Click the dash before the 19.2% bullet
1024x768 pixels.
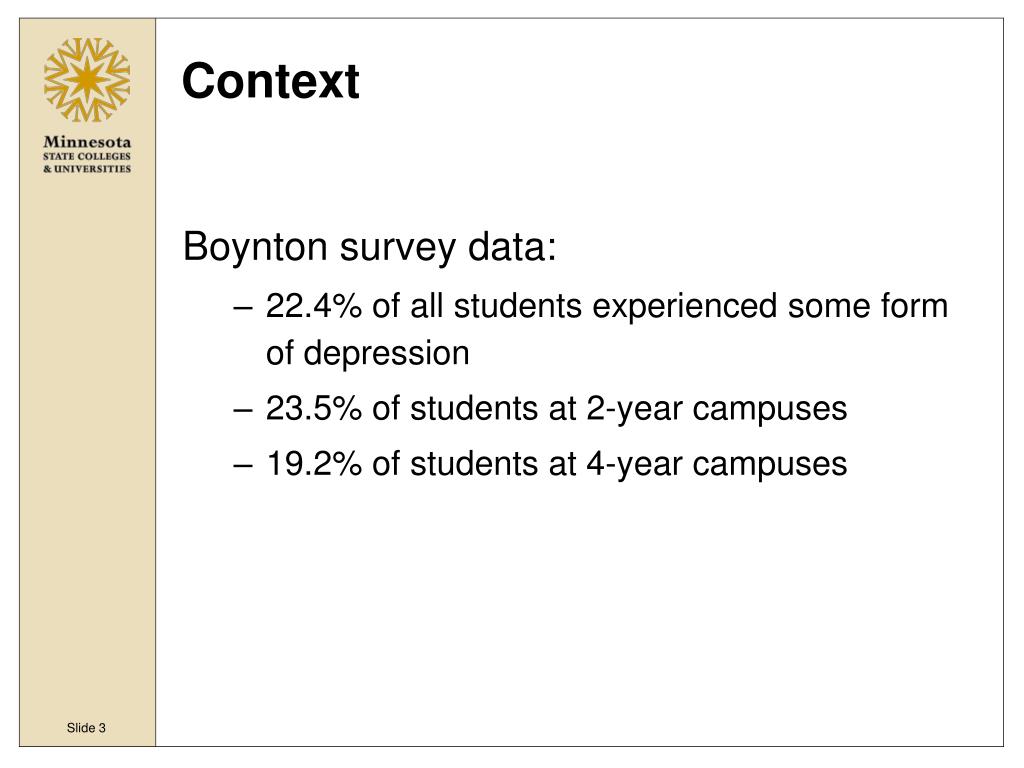click(243, 466)
